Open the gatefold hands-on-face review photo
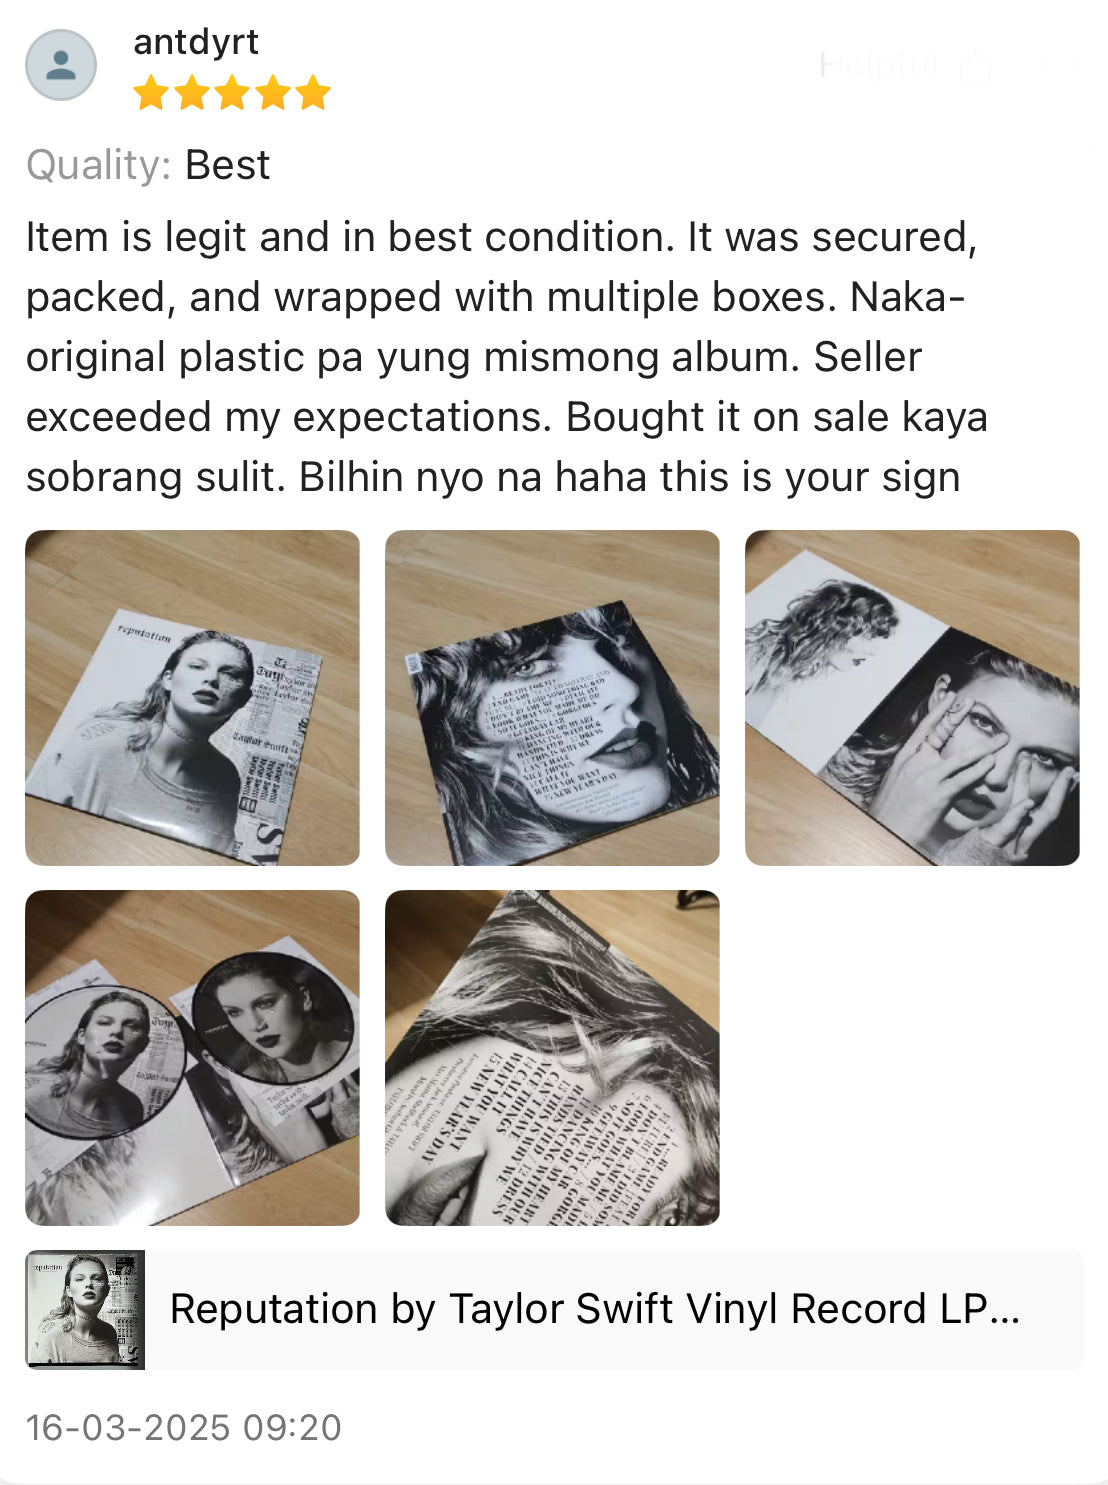 912,698
